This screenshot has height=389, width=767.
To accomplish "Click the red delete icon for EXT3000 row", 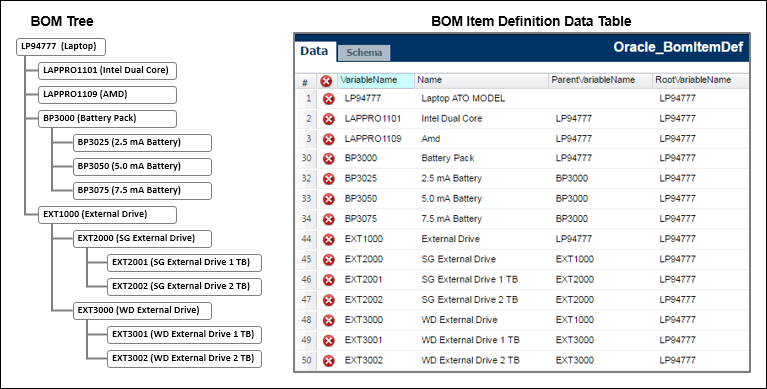I will [329, 320].
